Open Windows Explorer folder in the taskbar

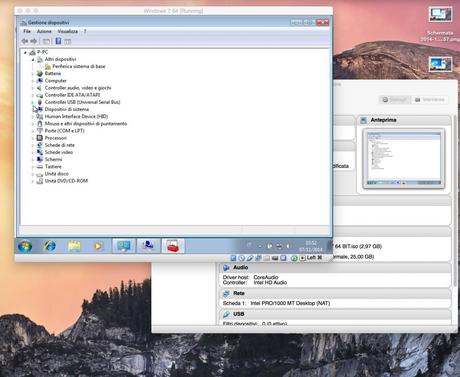(74, 246)
